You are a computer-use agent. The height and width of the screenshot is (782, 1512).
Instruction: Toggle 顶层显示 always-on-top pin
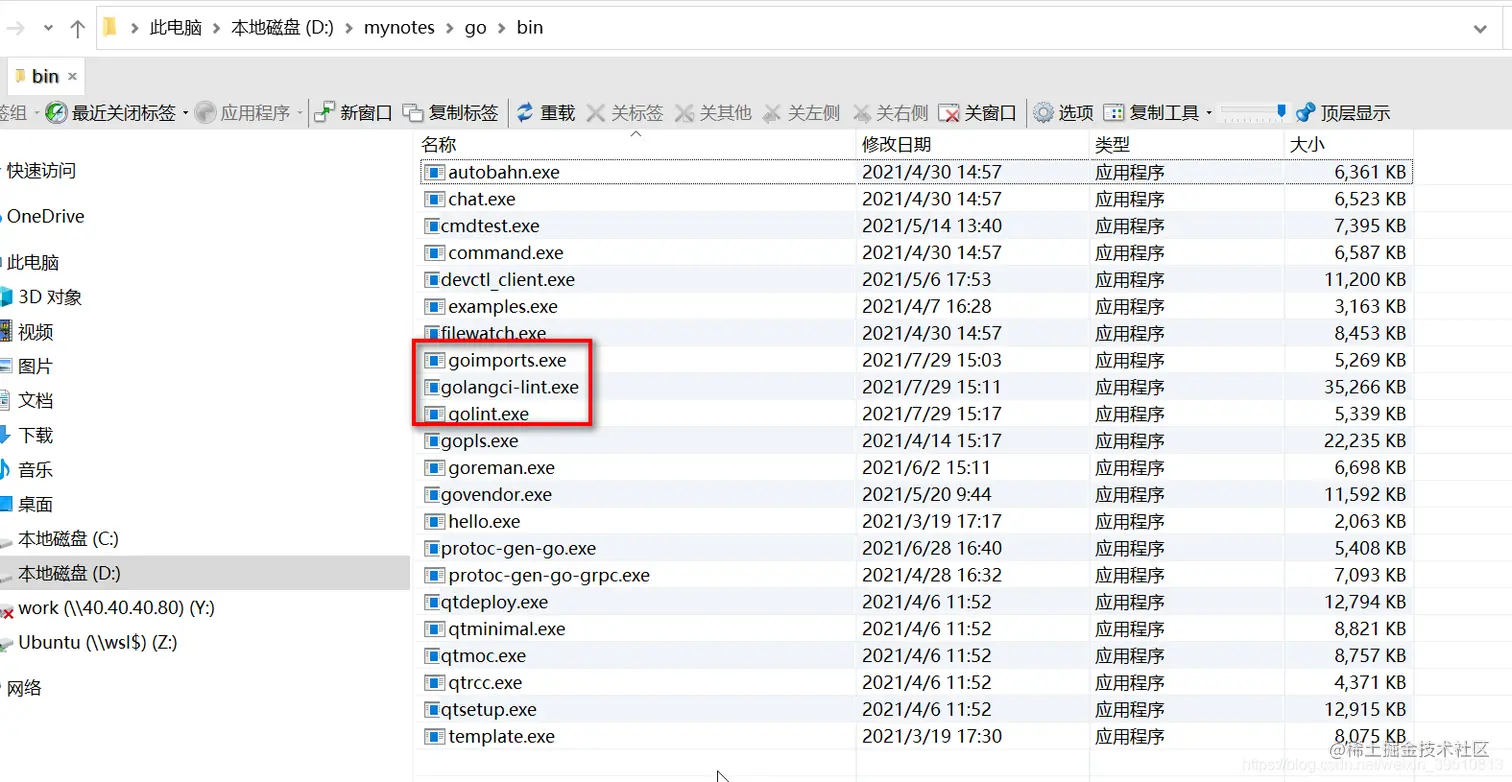1343,113
